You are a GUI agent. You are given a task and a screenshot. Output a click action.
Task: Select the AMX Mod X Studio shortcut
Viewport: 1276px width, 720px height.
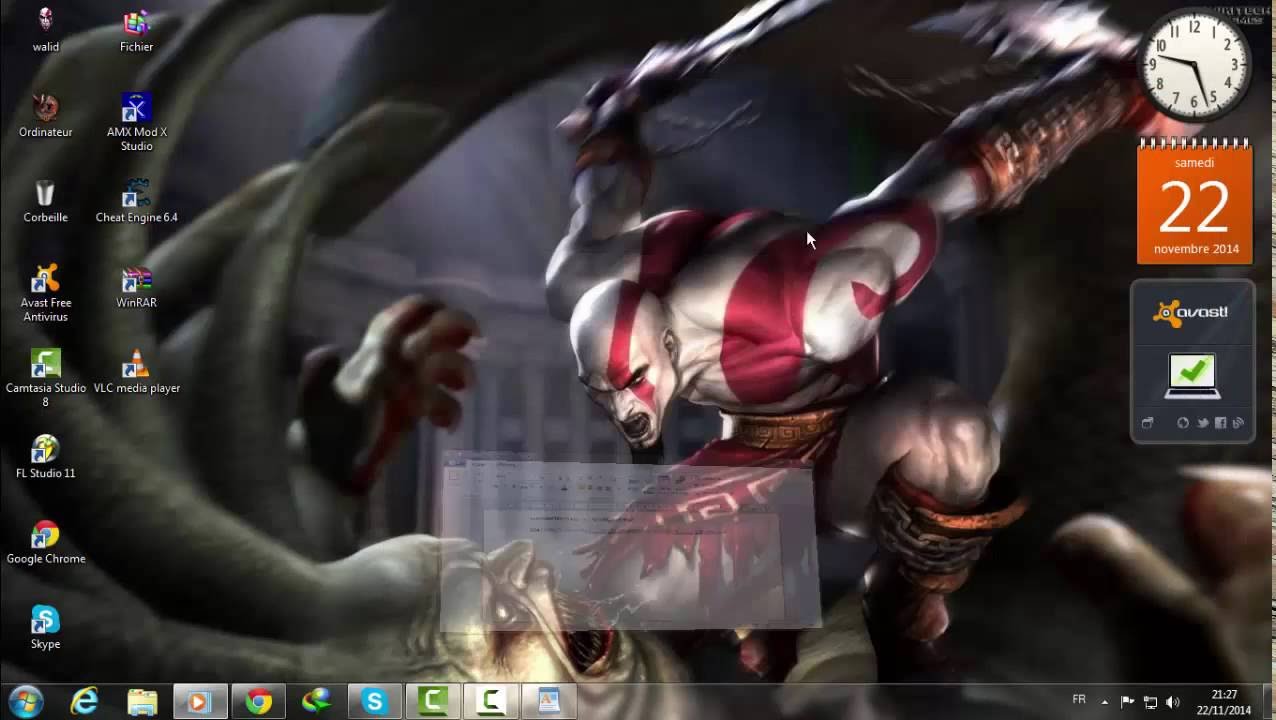(136, 122)
